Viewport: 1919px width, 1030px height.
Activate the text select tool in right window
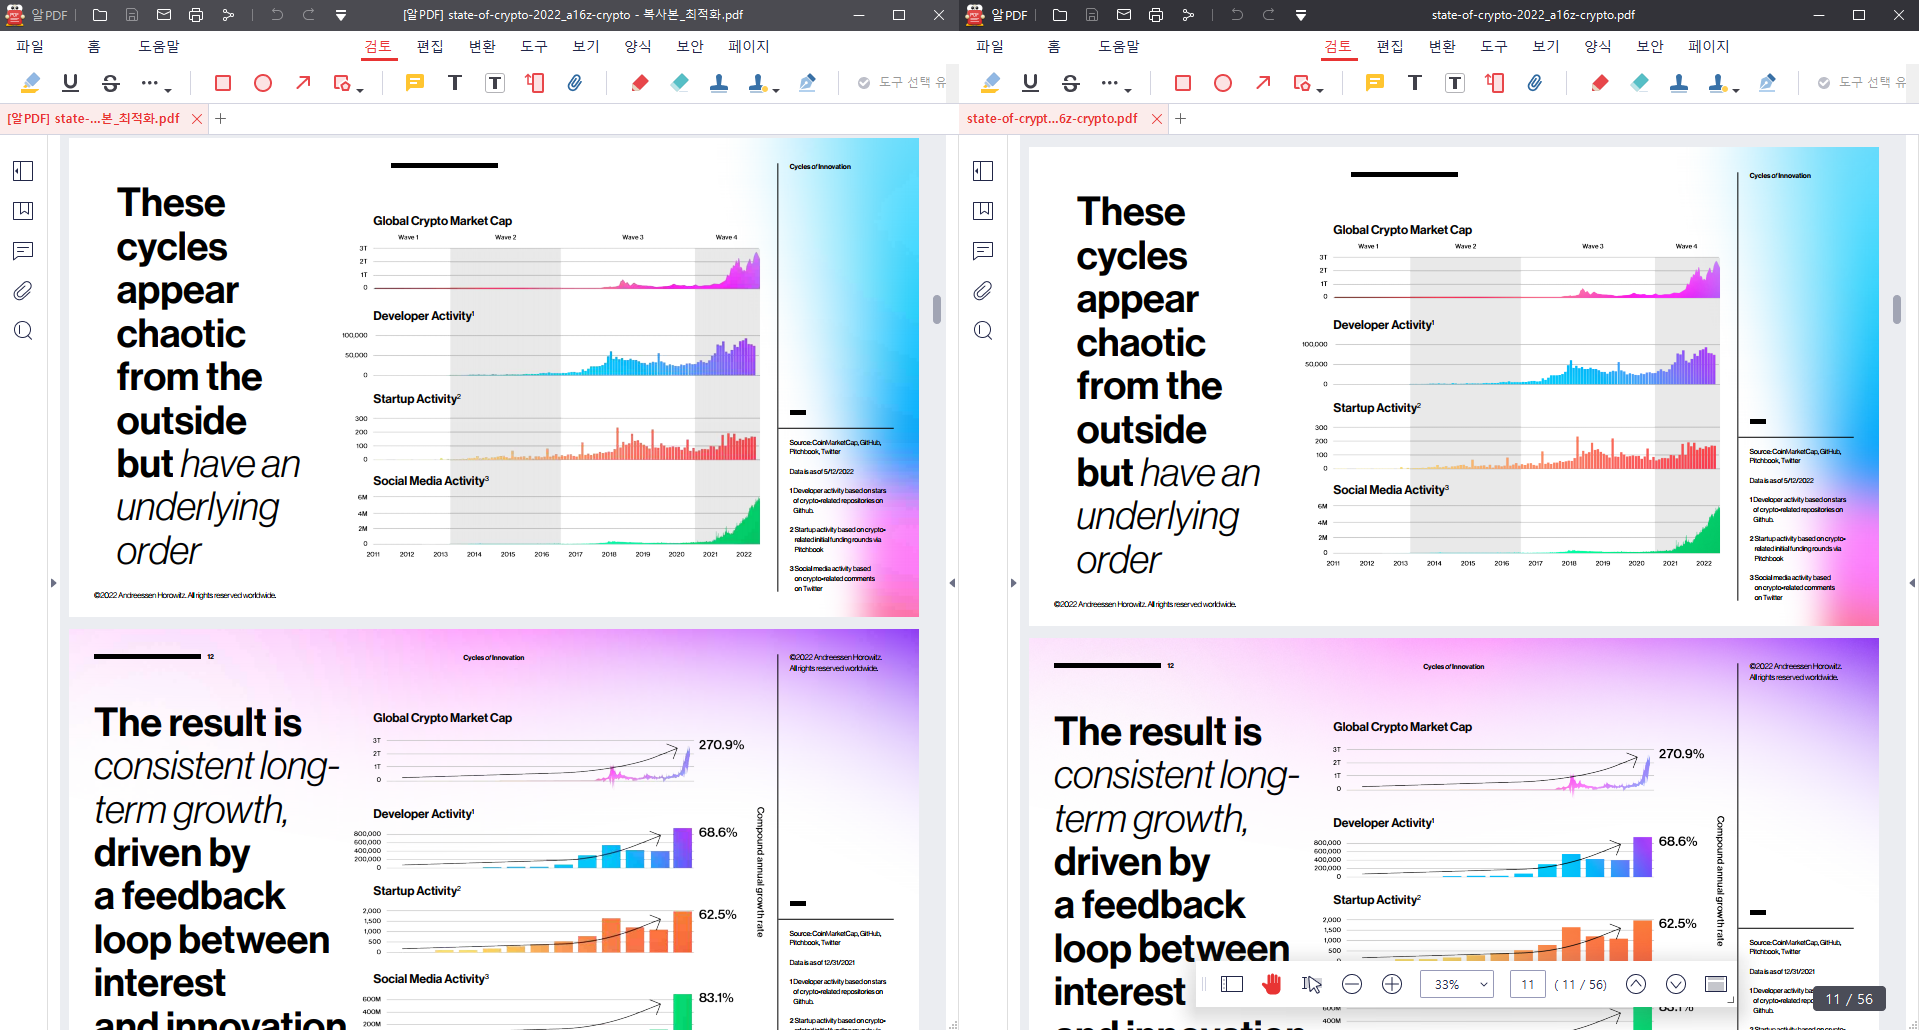click(x=1312, y=984)
